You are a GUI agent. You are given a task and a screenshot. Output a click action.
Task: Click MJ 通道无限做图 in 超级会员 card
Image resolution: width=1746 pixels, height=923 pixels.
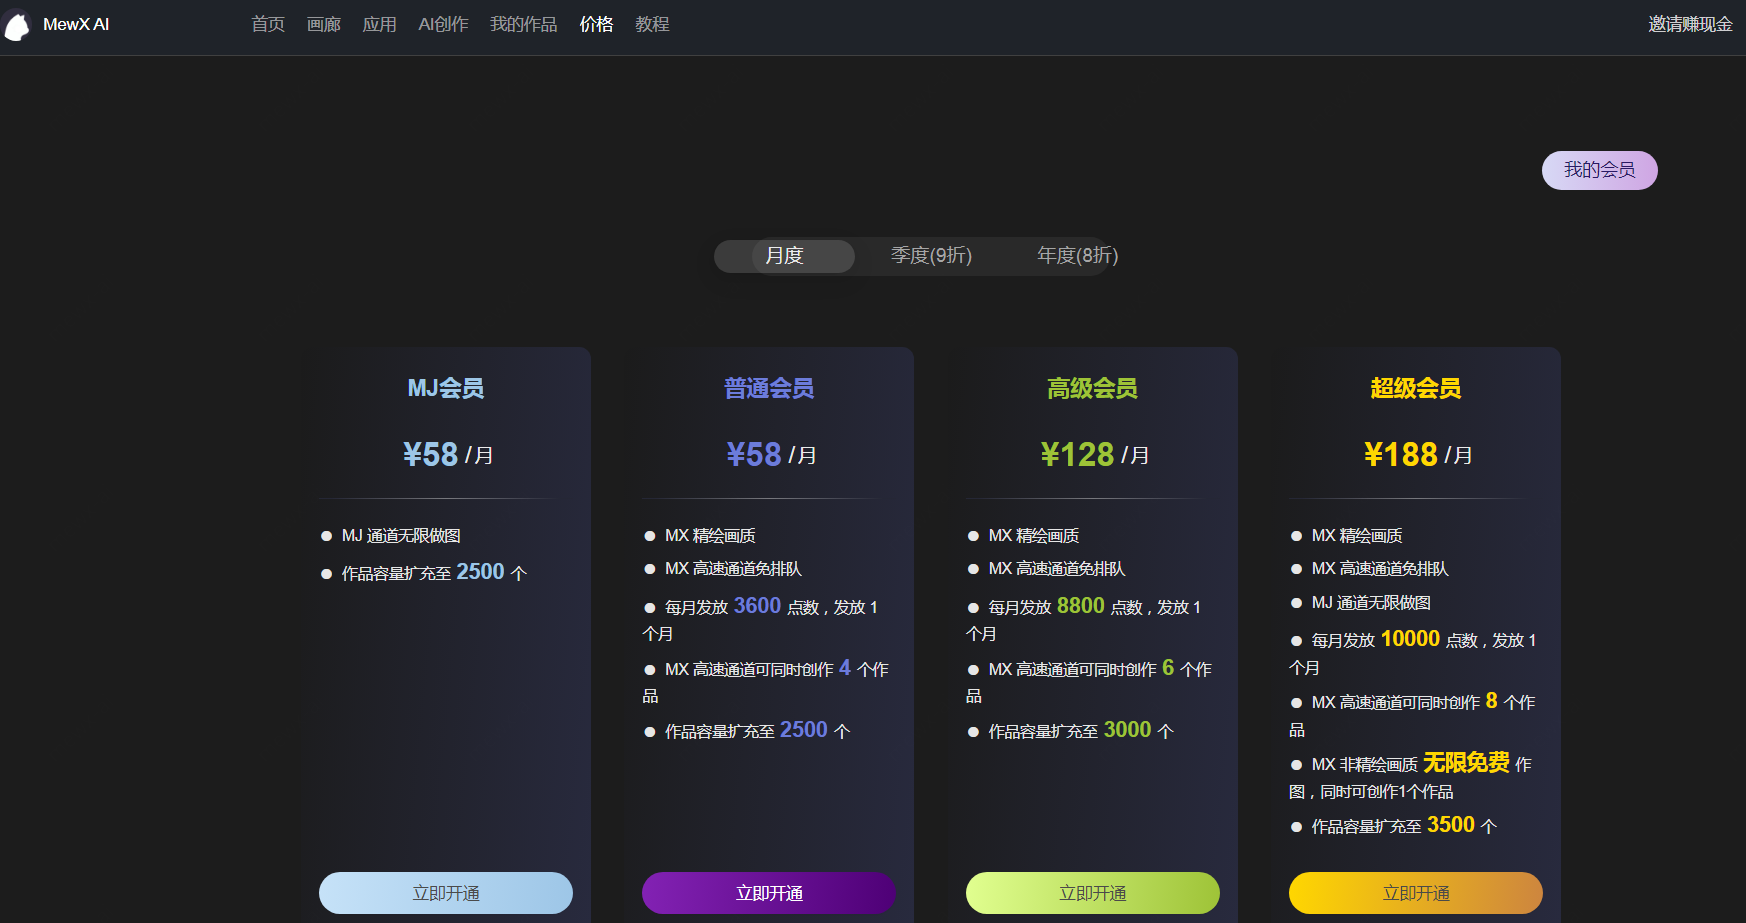click(x=1371, y=603)
